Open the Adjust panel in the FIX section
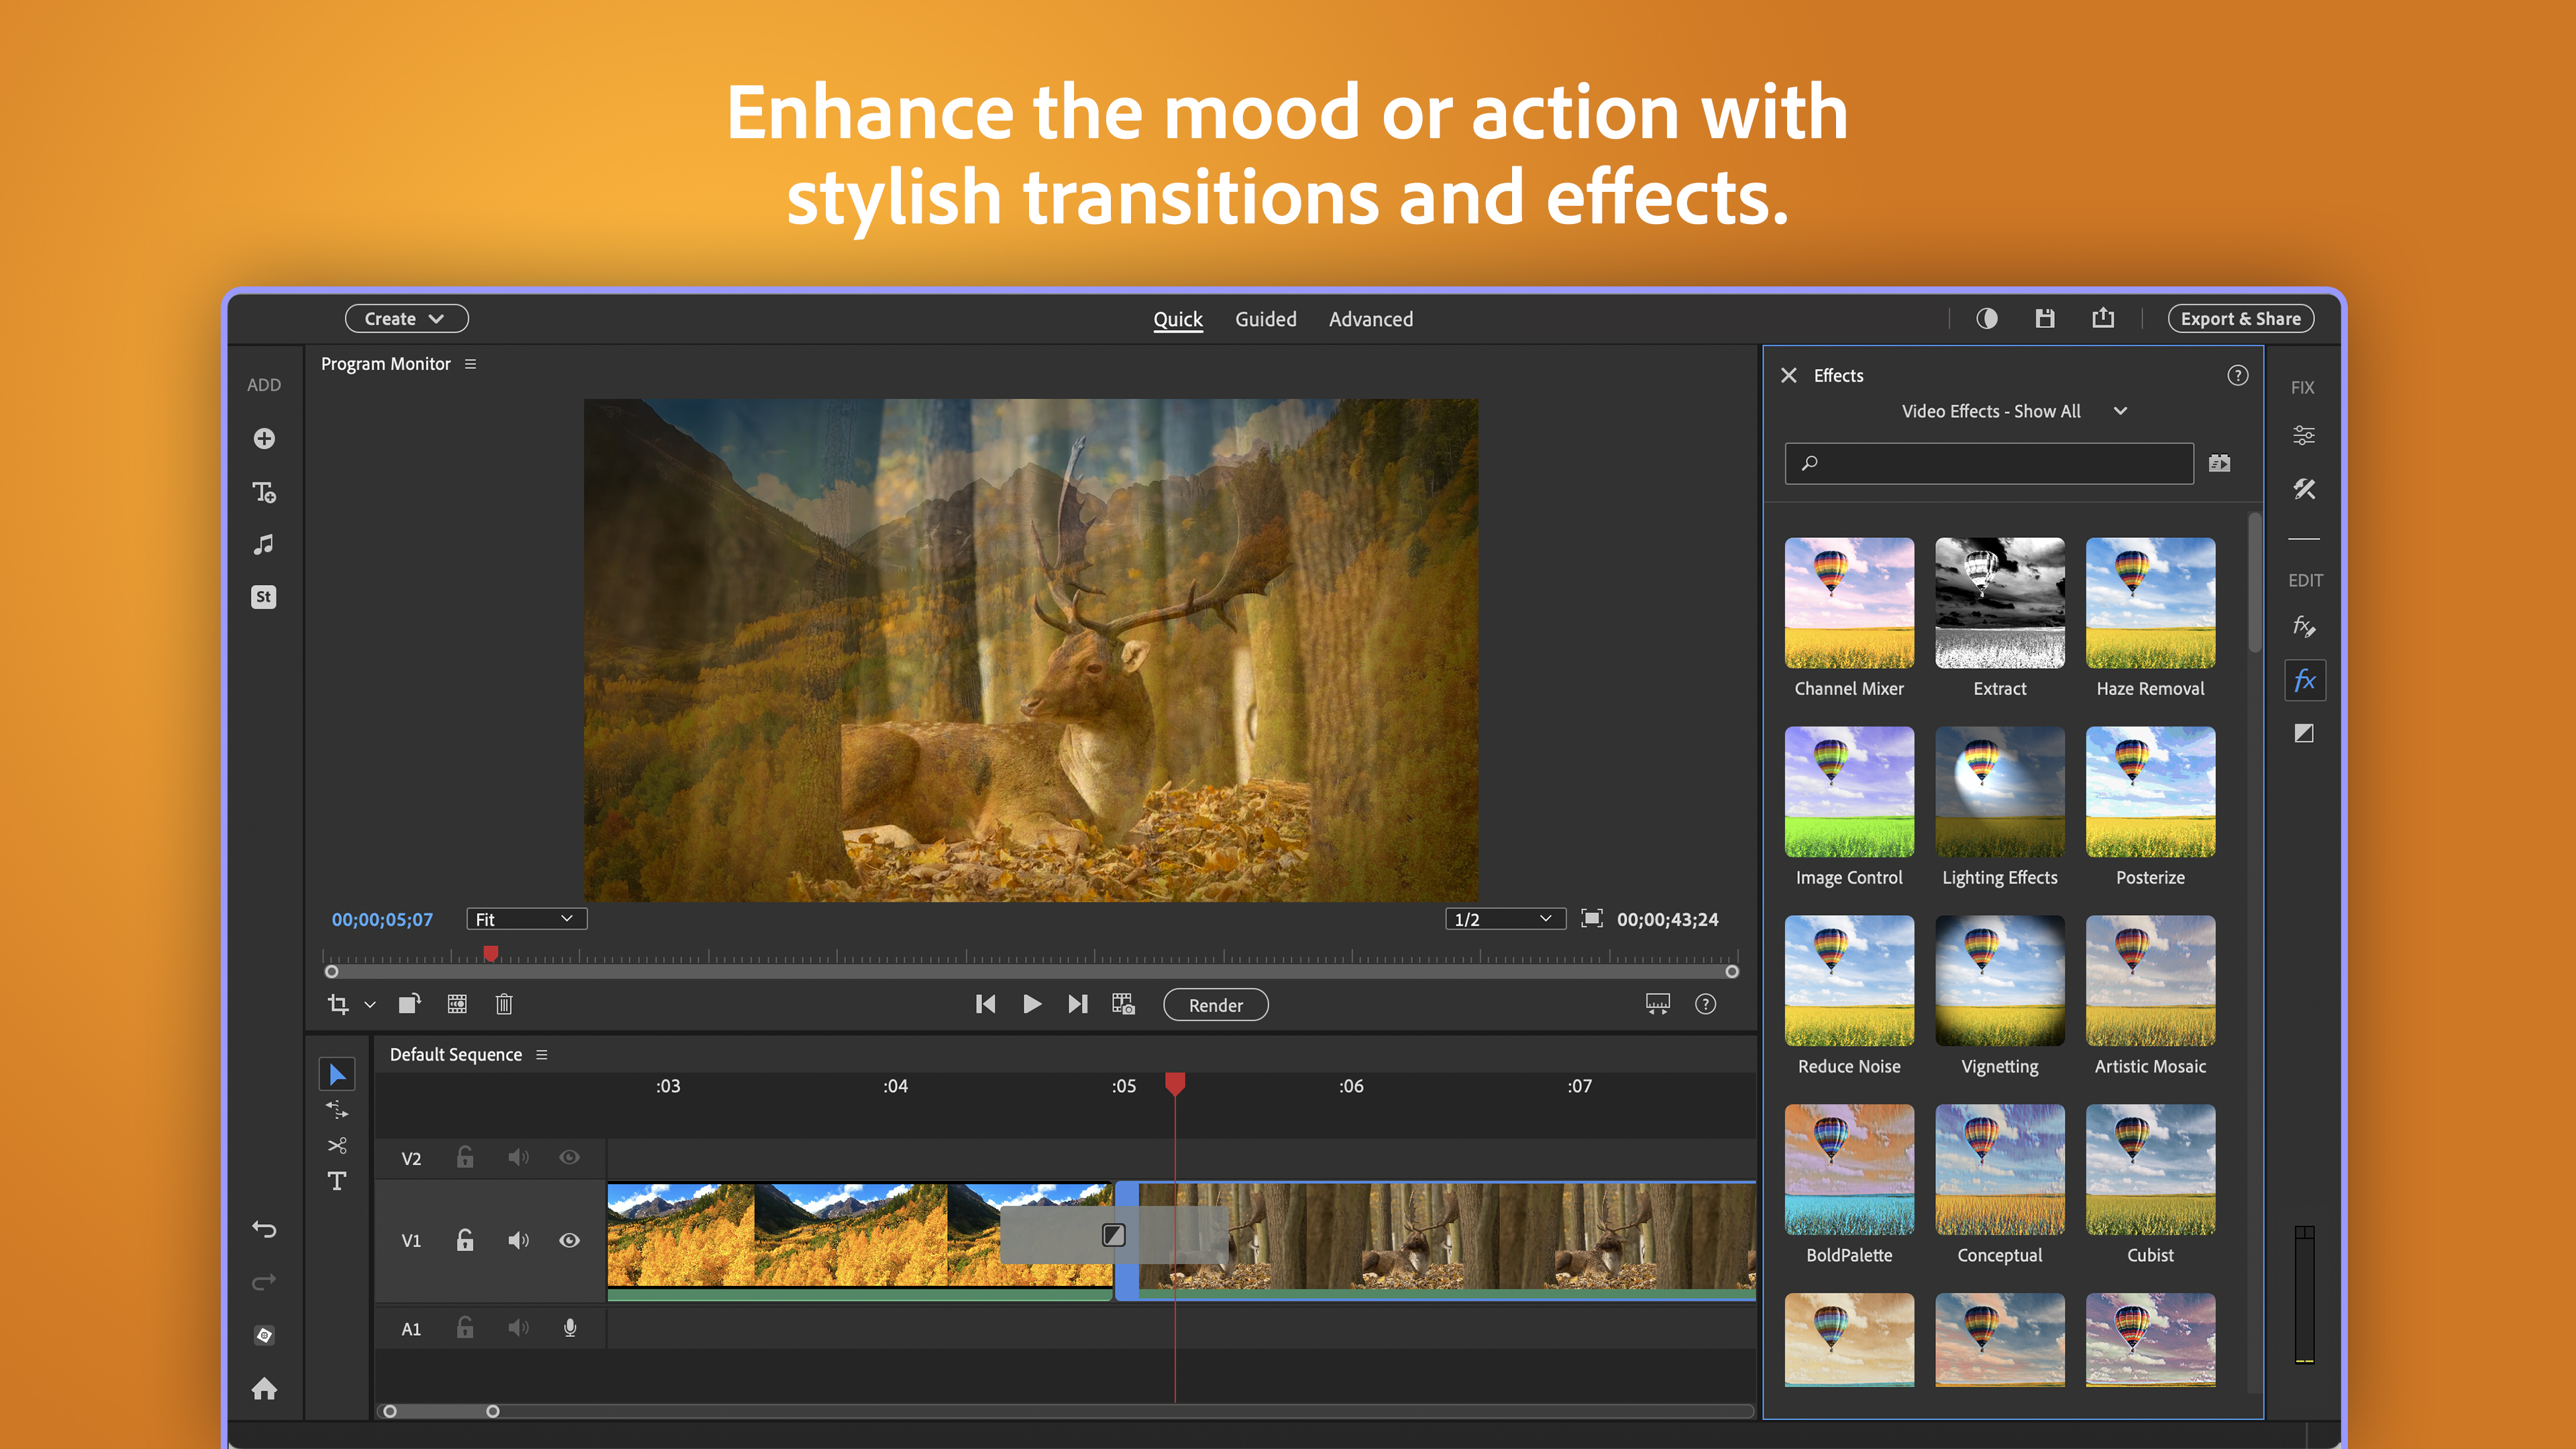Viewport: 2576px width, 1449px height. click(x=2304, y=434)
